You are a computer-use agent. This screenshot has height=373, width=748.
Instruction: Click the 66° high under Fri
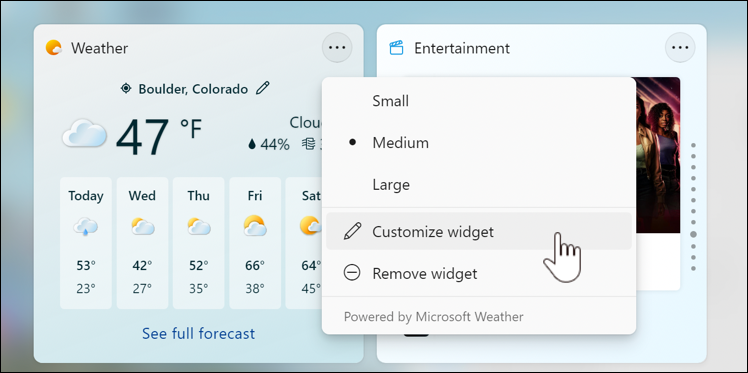255,266
